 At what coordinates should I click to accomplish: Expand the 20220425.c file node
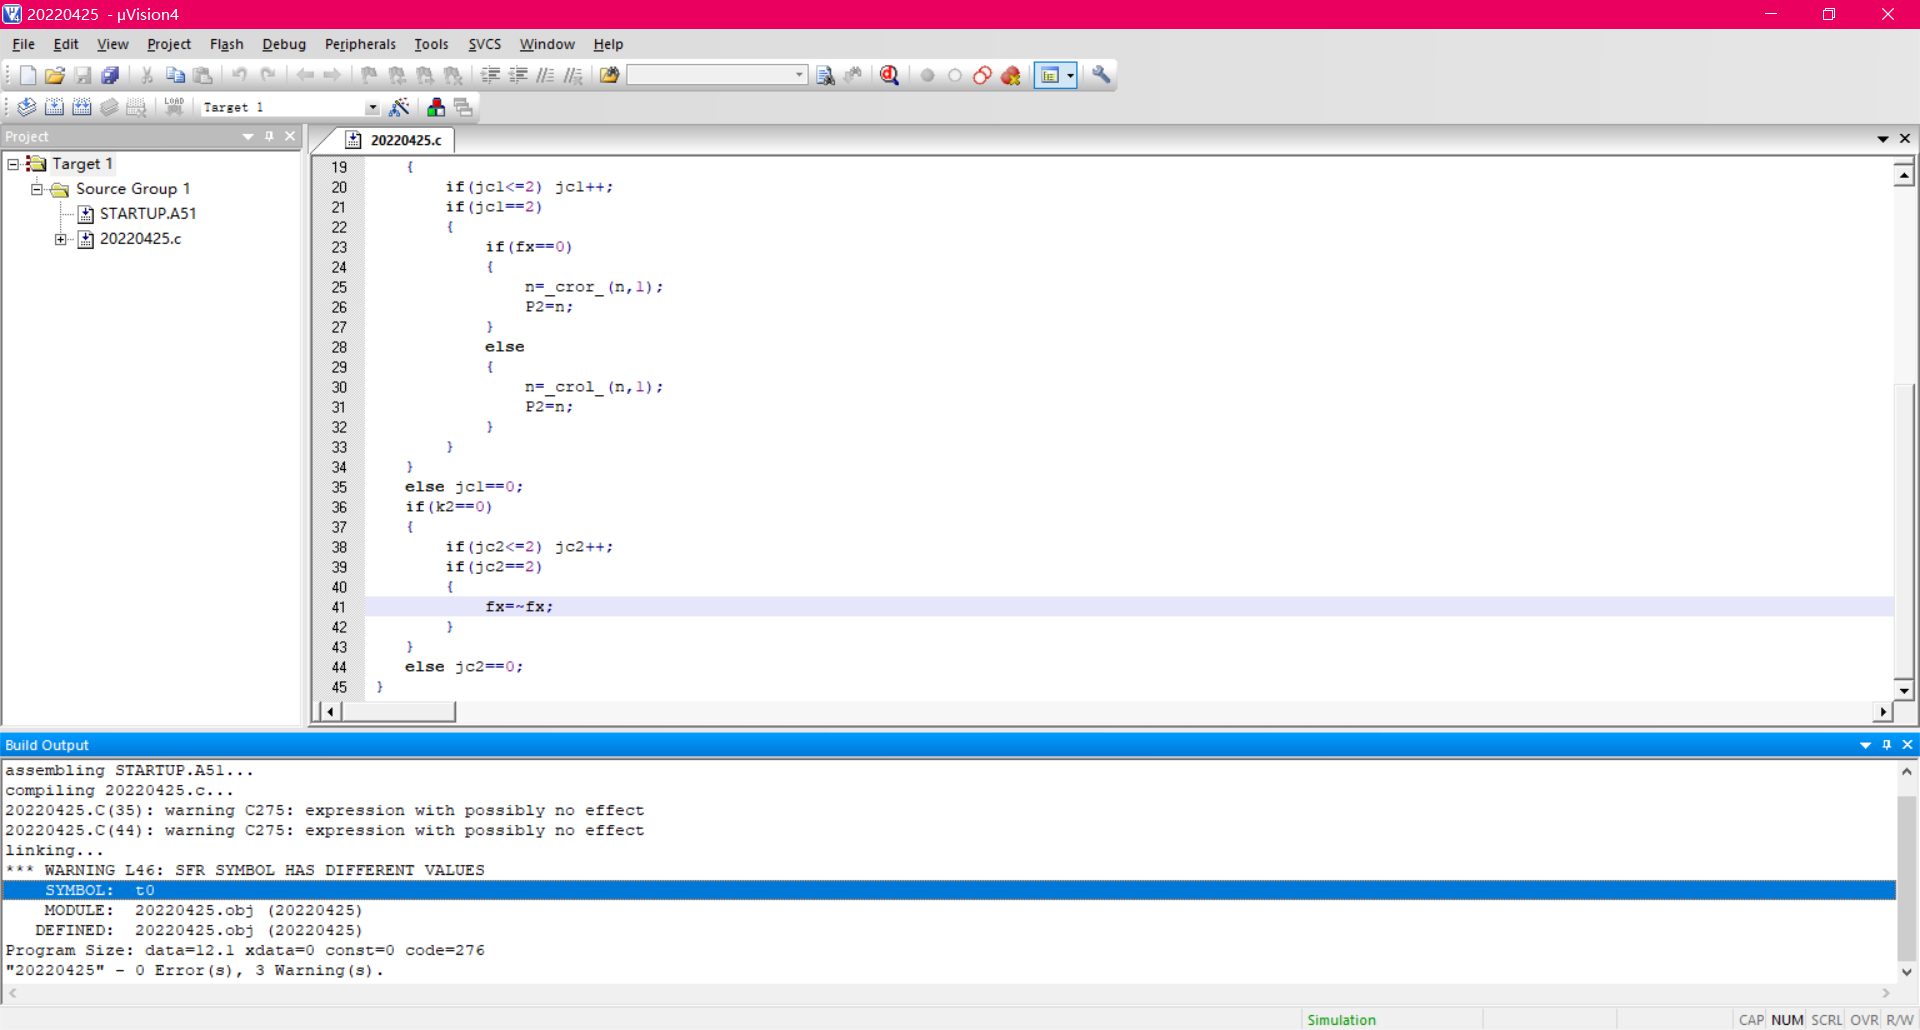point(61,239)
